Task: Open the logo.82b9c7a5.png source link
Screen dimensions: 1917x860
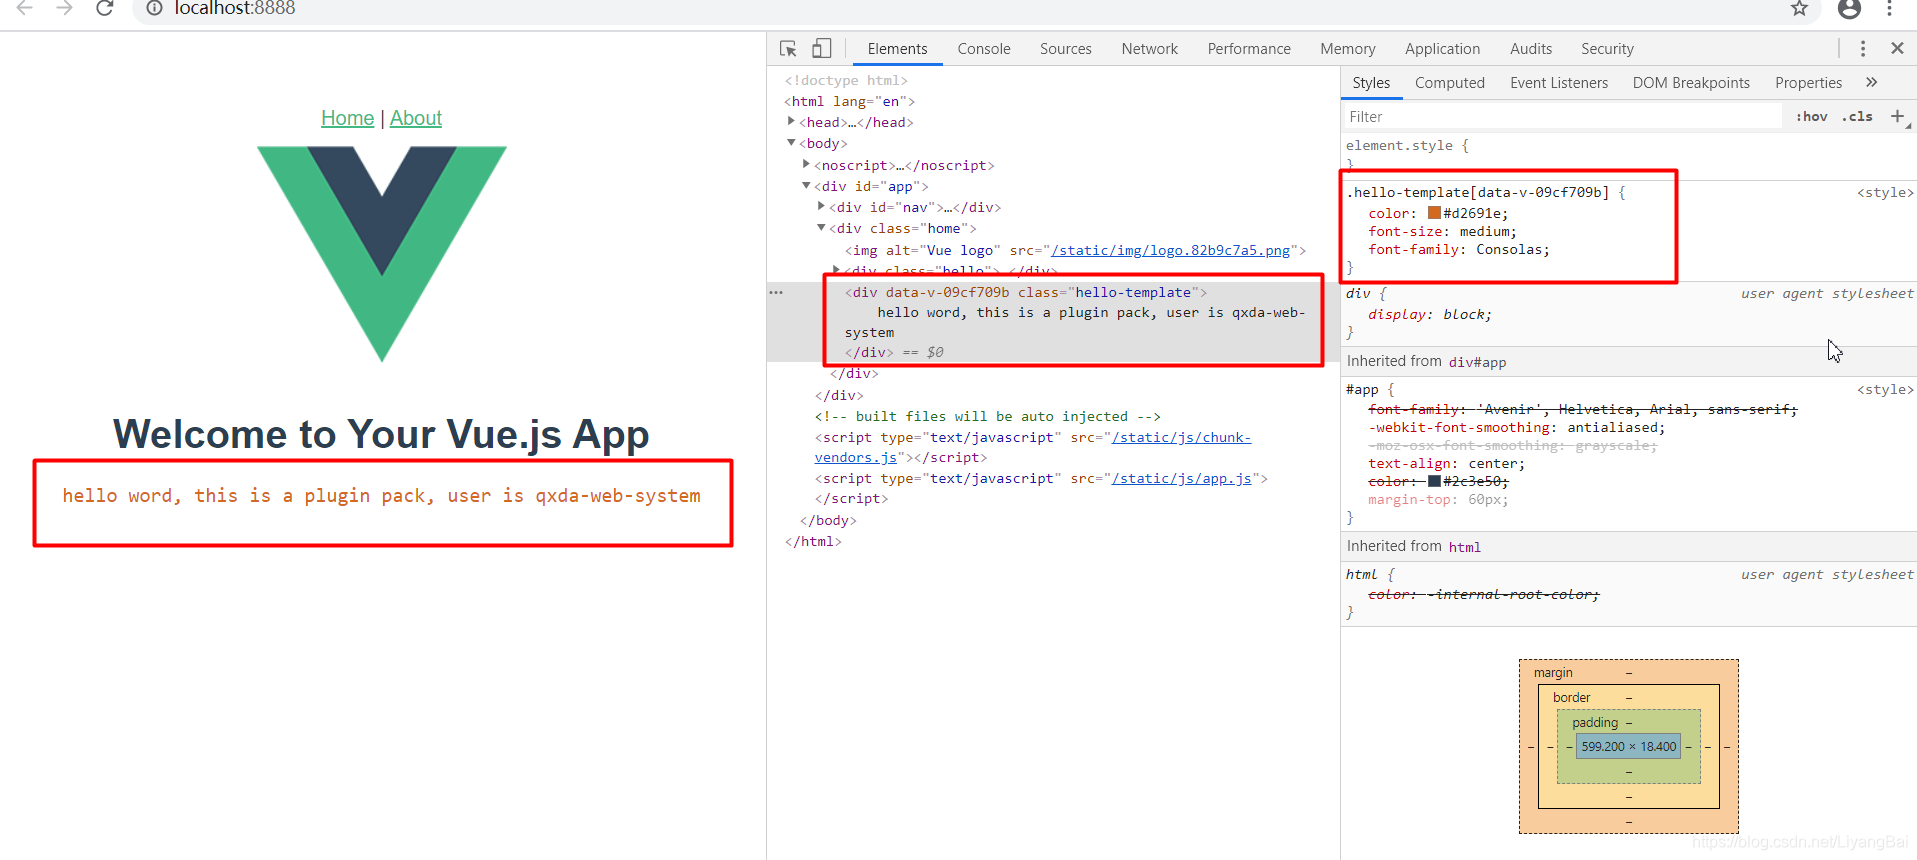Action: point(1170,250)
